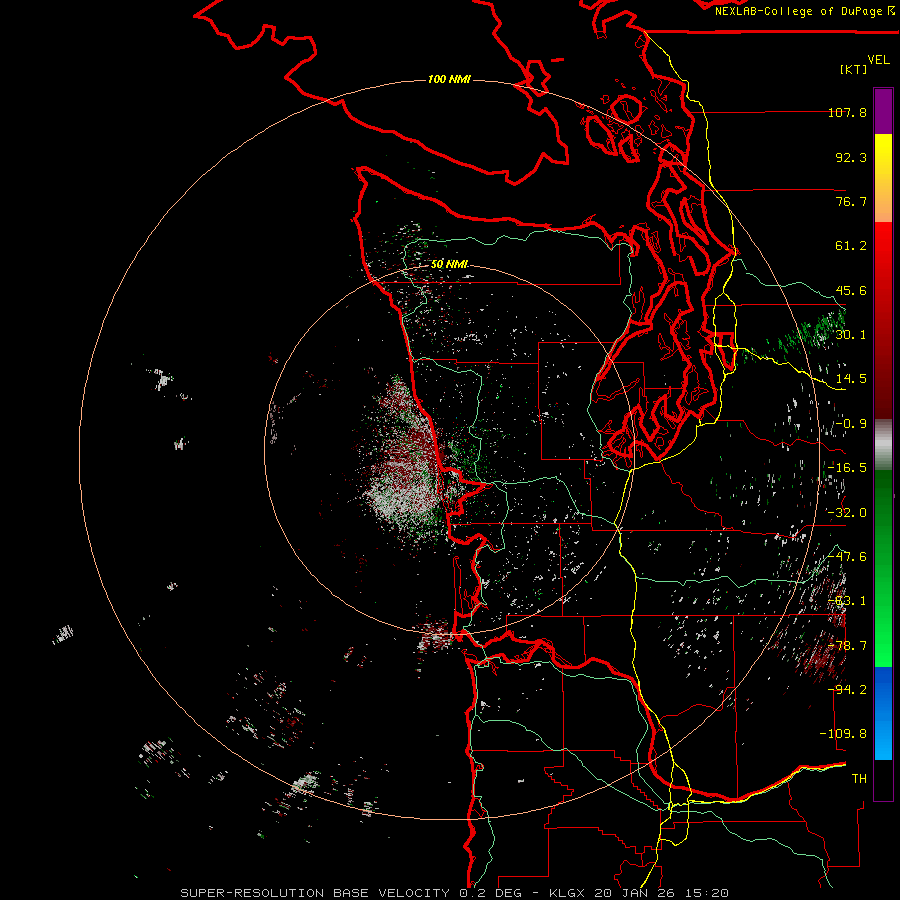Pick the yellow segment of the velocity color bar
This screenshot has width=900, height=900.
(x=883, y=178)
